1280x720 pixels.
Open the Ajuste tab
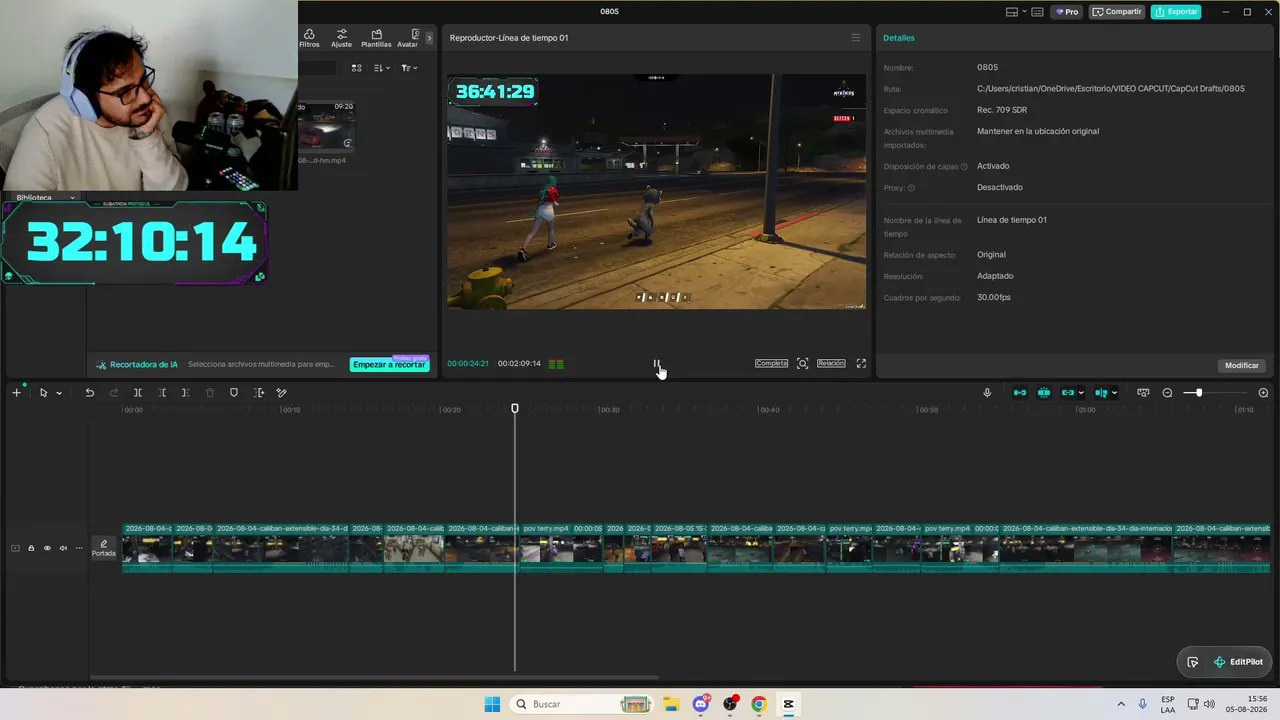[x=341, y=38]
